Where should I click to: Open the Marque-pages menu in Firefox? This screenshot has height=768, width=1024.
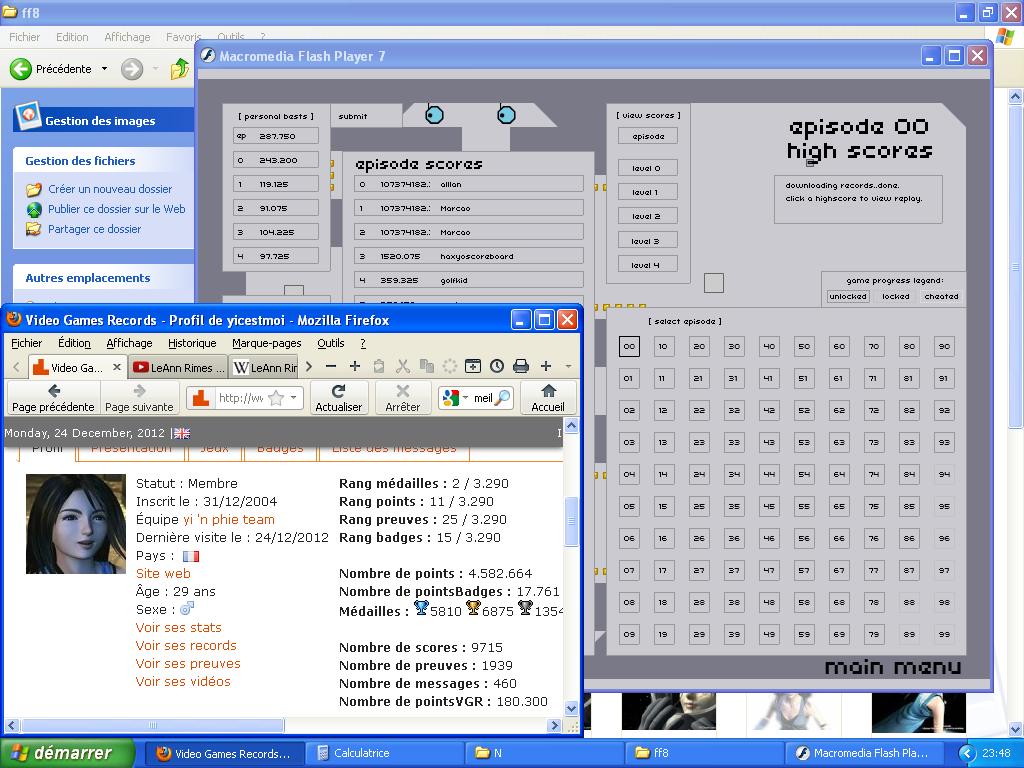point(265,343)
